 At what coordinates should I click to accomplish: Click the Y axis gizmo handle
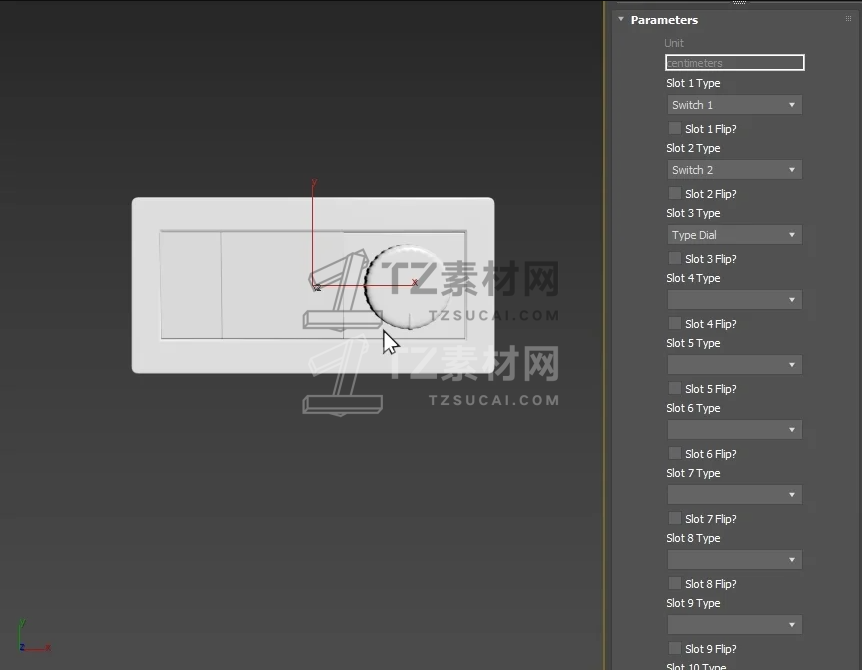314,186
